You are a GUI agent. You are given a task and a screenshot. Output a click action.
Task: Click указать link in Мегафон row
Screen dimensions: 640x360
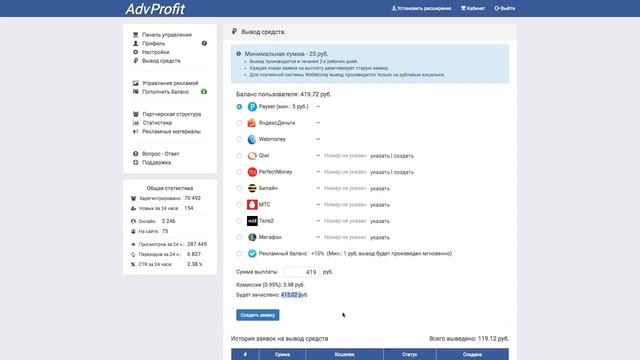[380, 238]
